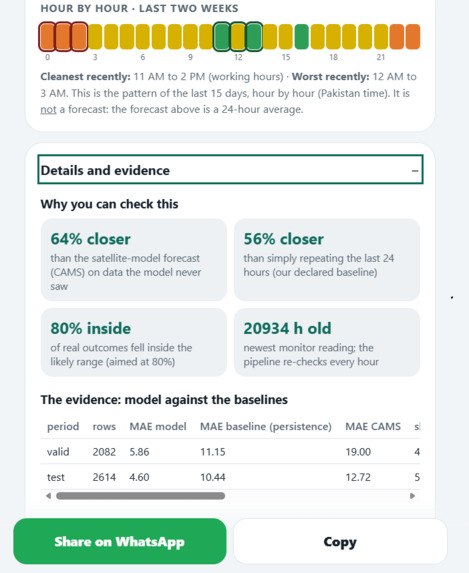Open the '20934 h old' stat card

click(327, 342)
